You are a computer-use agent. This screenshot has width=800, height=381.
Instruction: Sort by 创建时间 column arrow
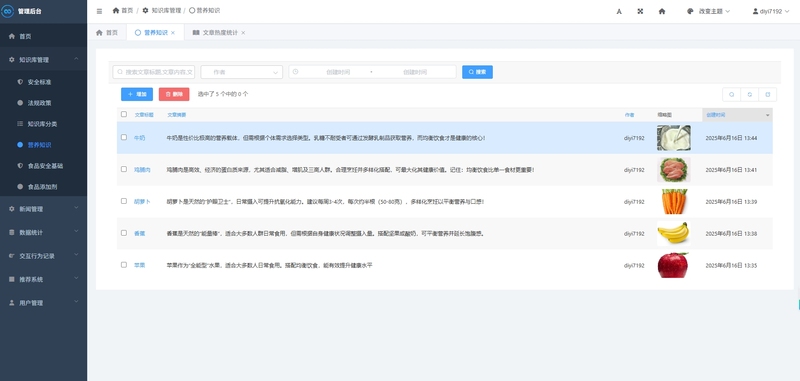click(x=767, y=115)
